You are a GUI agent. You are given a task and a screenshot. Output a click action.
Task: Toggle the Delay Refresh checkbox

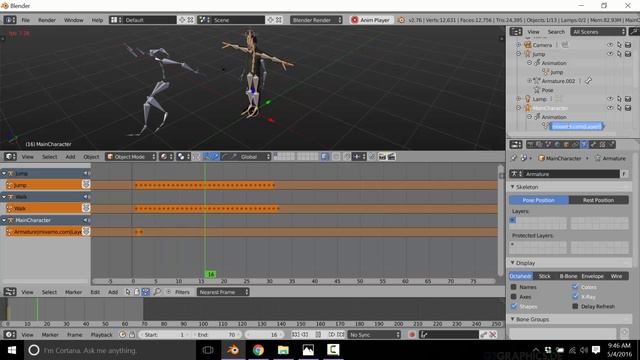(575, 306)
